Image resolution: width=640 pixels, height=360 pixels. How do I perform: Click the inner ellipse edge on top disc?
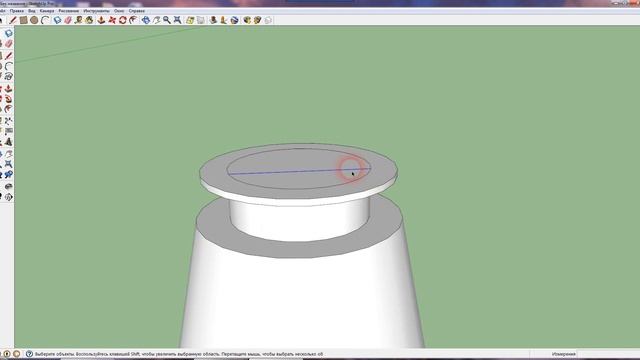pos(299,189)
